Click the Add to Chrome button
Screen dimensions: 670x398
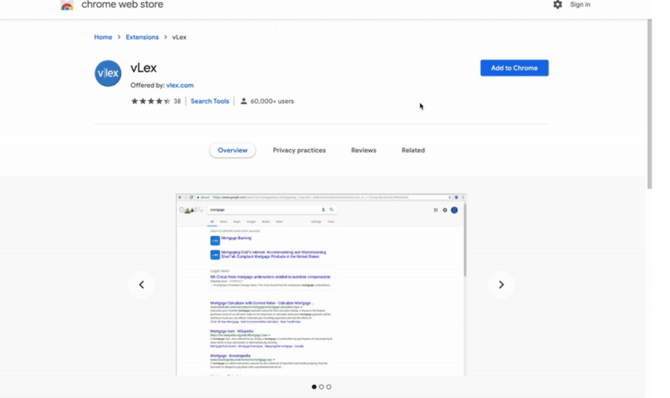pyautogui.click(x=514, y=68)
